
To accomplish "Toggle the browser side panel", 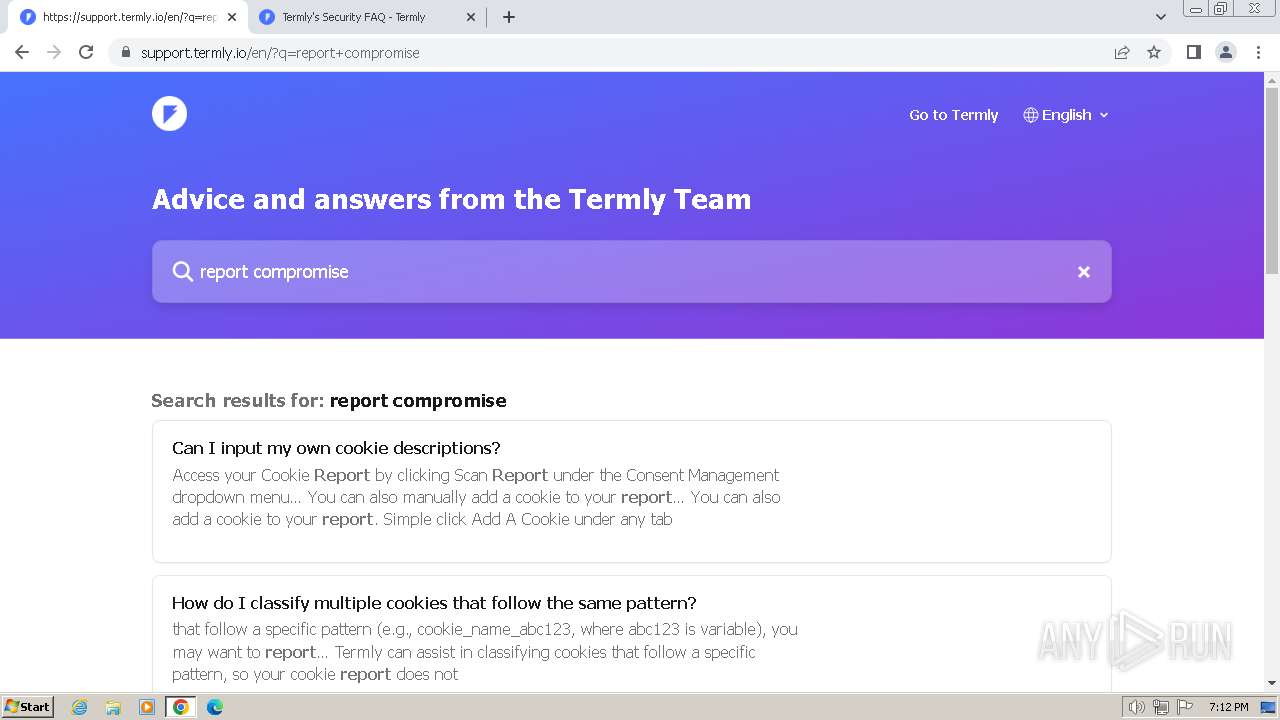I will click(x=1193, y=52).
